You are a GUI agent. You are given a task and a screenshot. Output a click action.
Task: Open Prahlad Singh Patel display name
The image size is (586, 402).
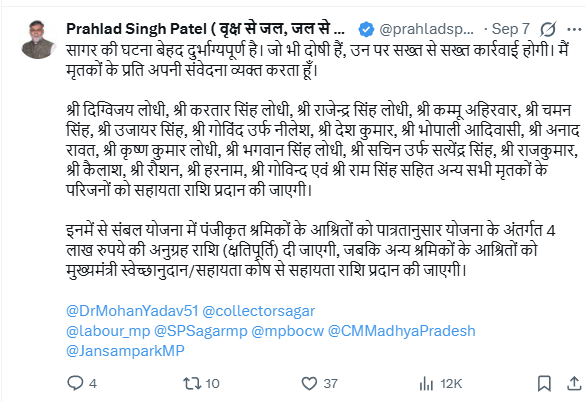click(x=205, y=29)
